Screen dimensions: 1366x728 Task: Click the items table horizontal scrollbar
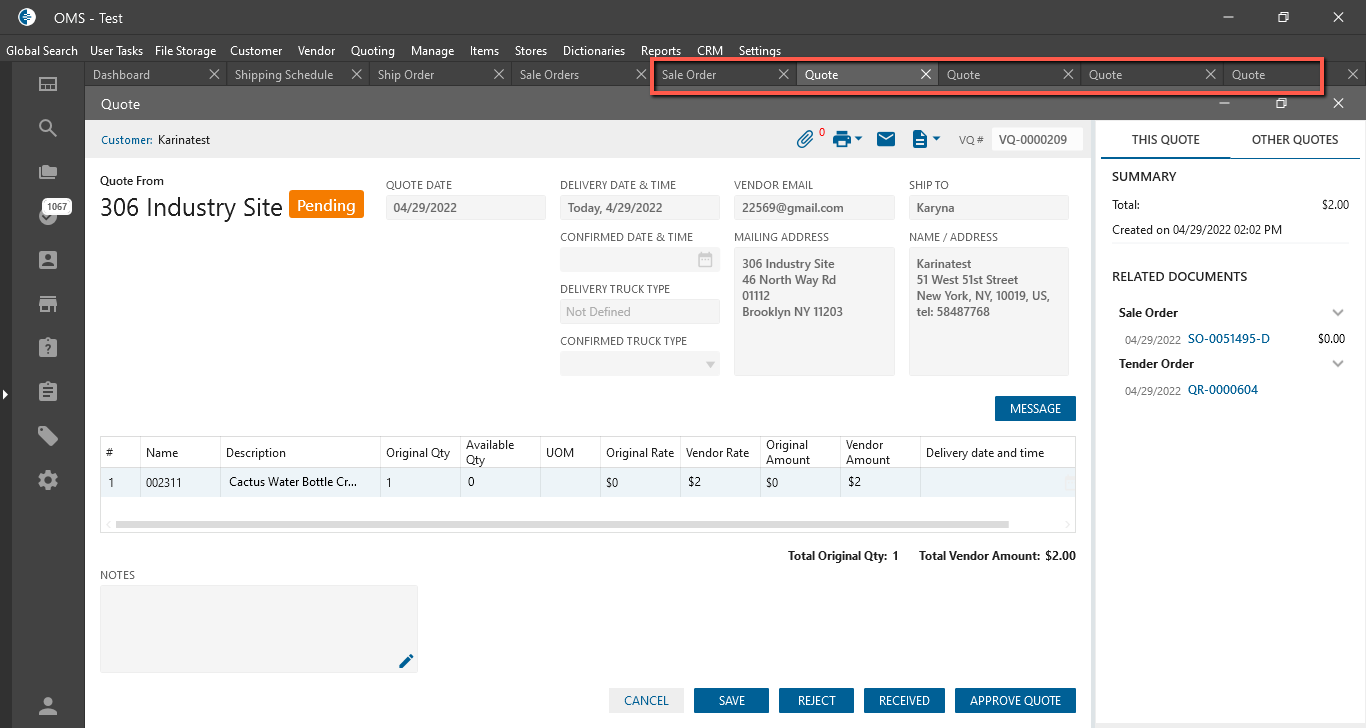point(562,524)
